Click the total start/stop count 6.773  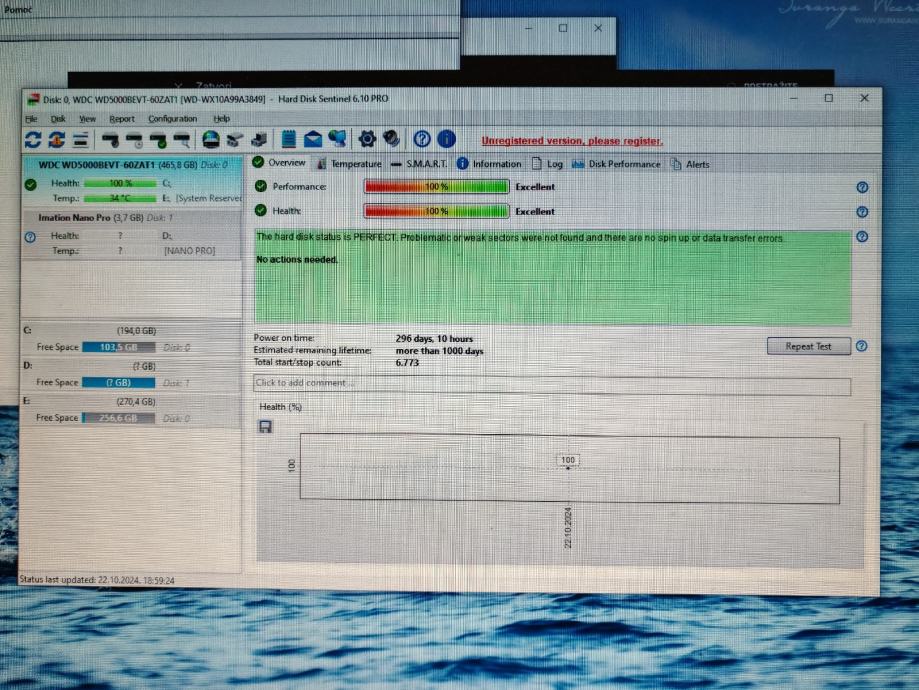tap(407, 363)
